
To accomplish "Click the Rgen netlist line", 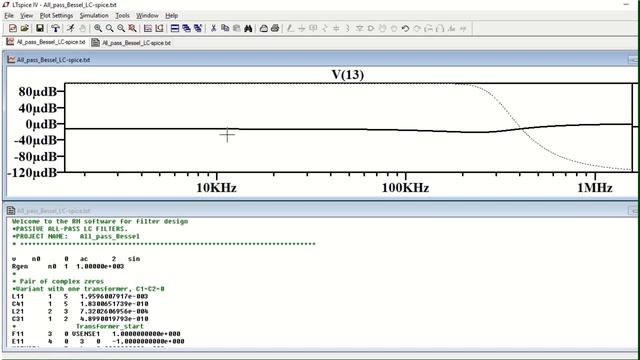I will point(68,267).
